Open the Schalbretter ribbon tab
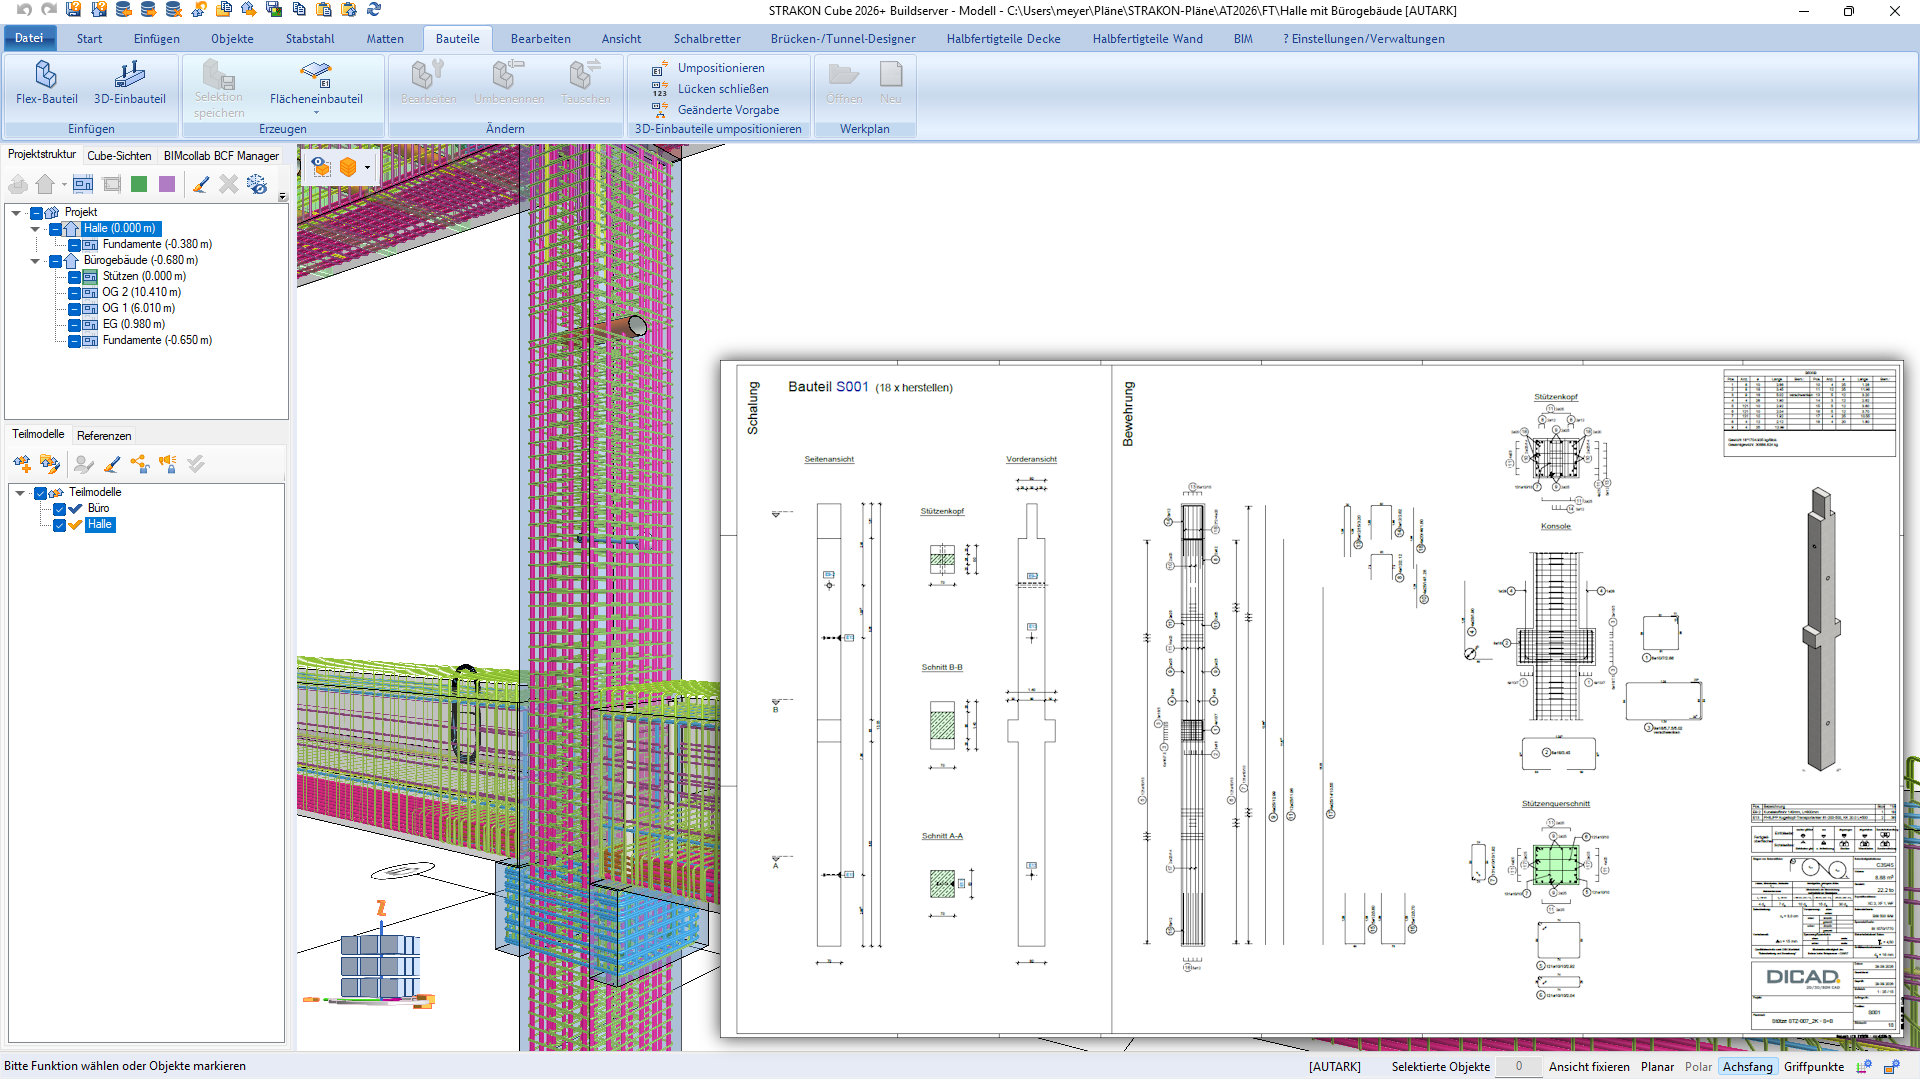1920x1080 pixels. pyautogui.click(x=706, y=39)
